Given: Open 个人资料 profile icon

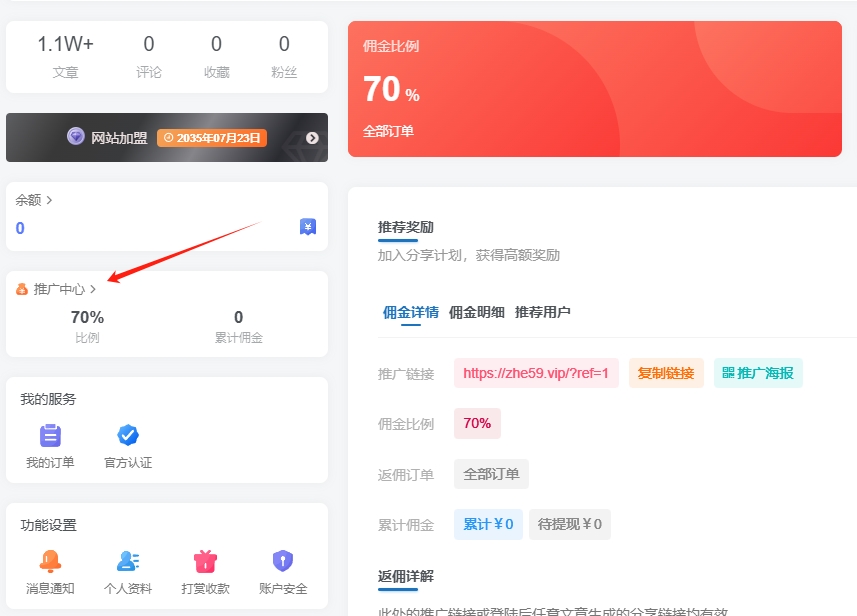Looking at the screenshot, I should tap(126, 562).
